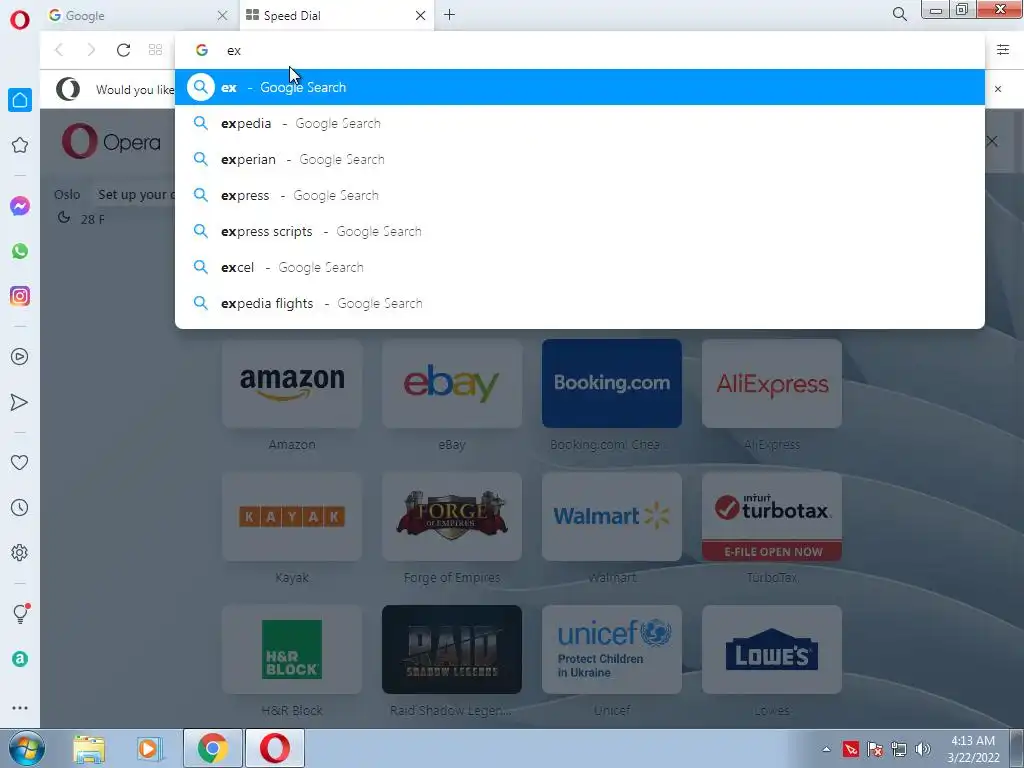The width and height of the screenshot is (1024, 768).
Task: Reload the current page
Action: [123, 50]
